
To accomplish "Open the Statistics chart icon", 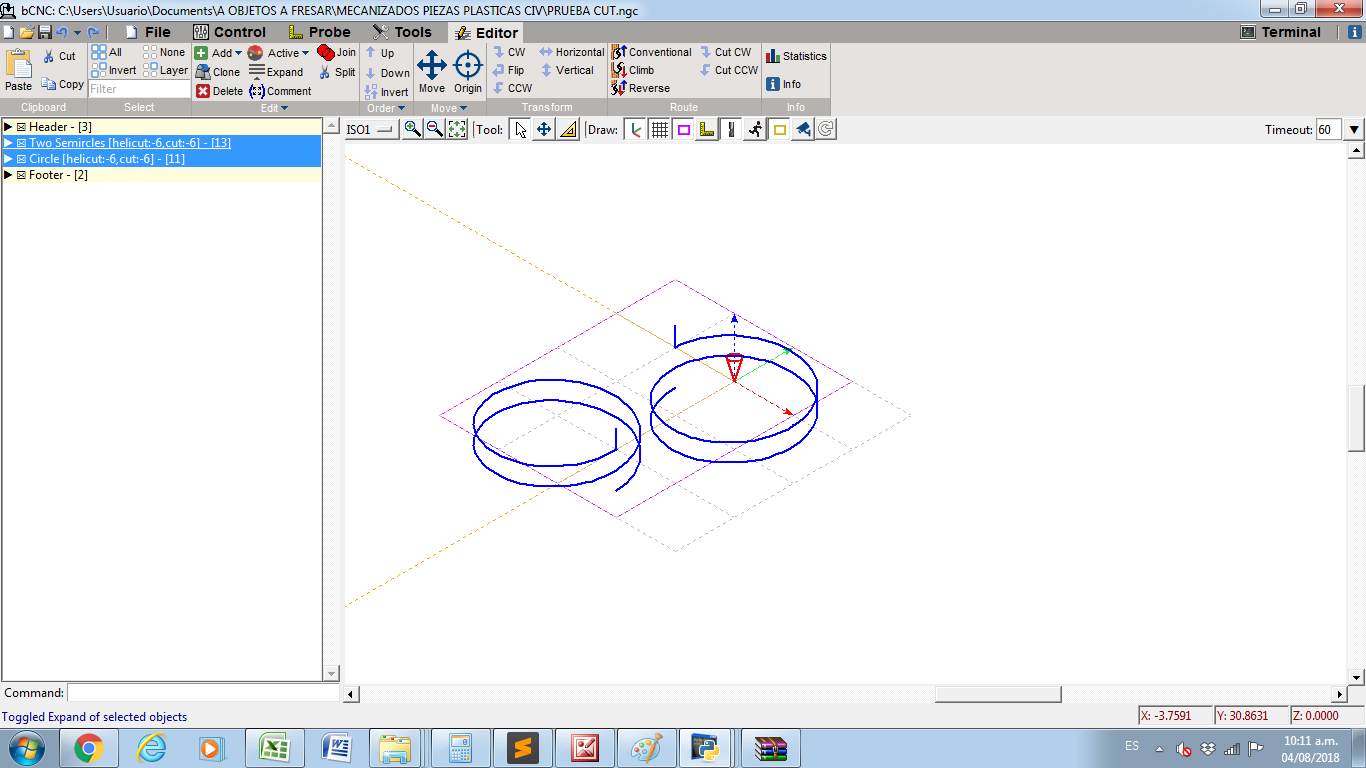I will tap(773, 56).
